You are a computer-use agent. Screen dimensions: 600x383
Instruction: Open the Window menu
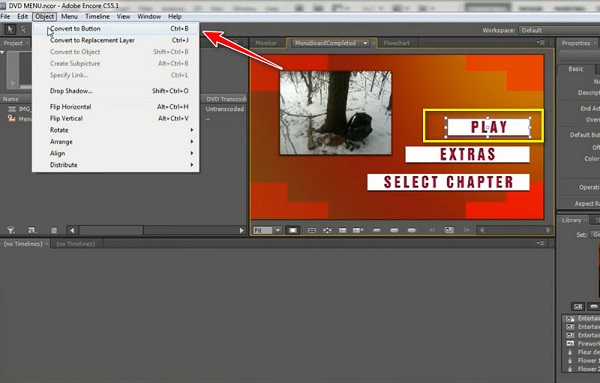(x=149, y=16)
